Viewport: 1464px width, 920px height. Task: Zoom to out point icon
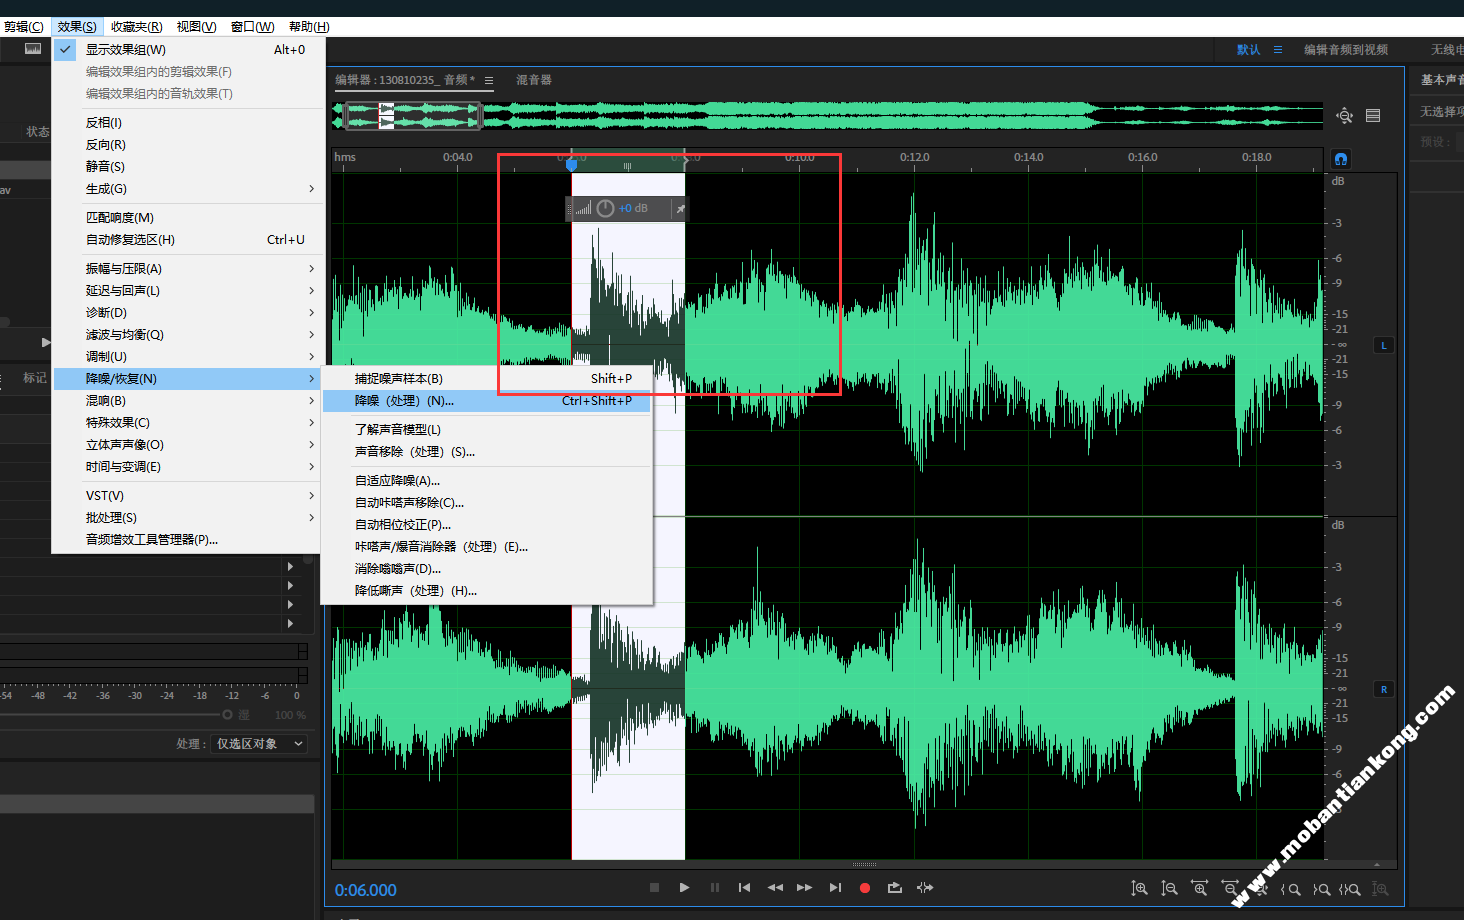click(1321, 888)
